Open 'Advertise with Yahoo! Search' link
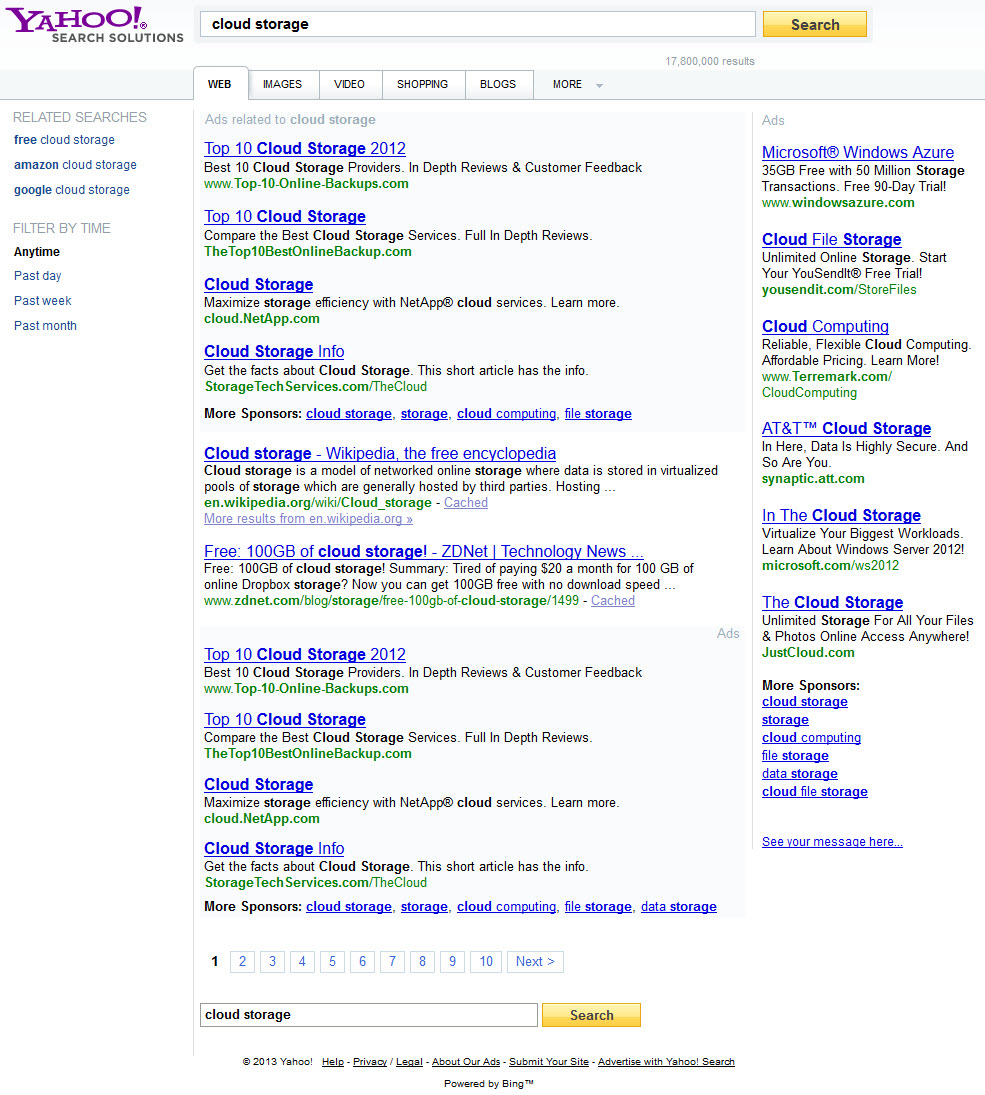The image size is (985, 1095). pyautogui.click(x=666, y=1061)
